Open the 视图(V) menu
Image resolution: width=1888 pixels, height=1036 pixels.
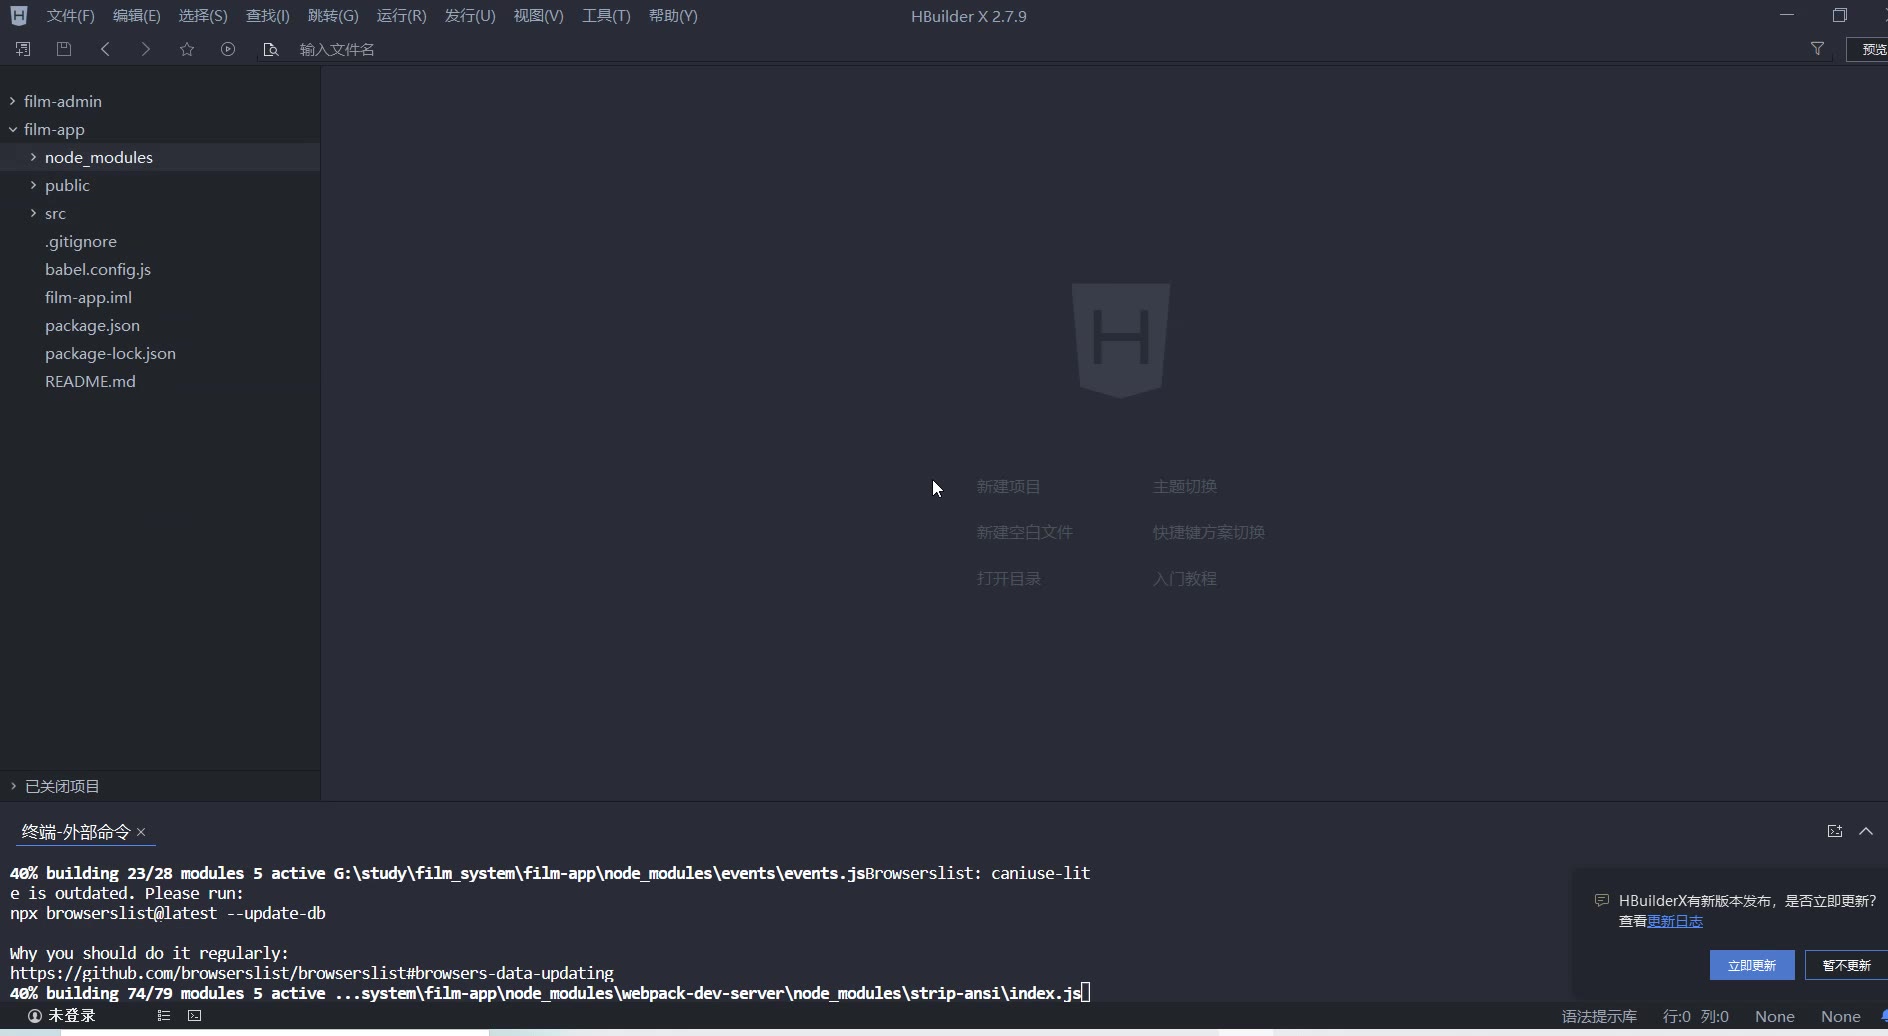point(538,16)
